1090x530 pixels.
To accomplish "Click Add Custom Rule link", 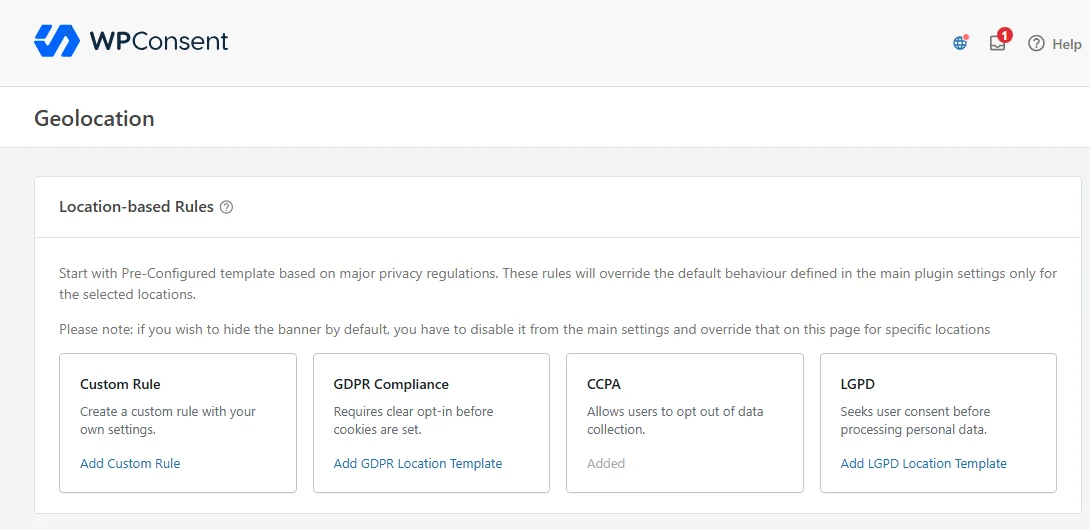I will (130, 463).
